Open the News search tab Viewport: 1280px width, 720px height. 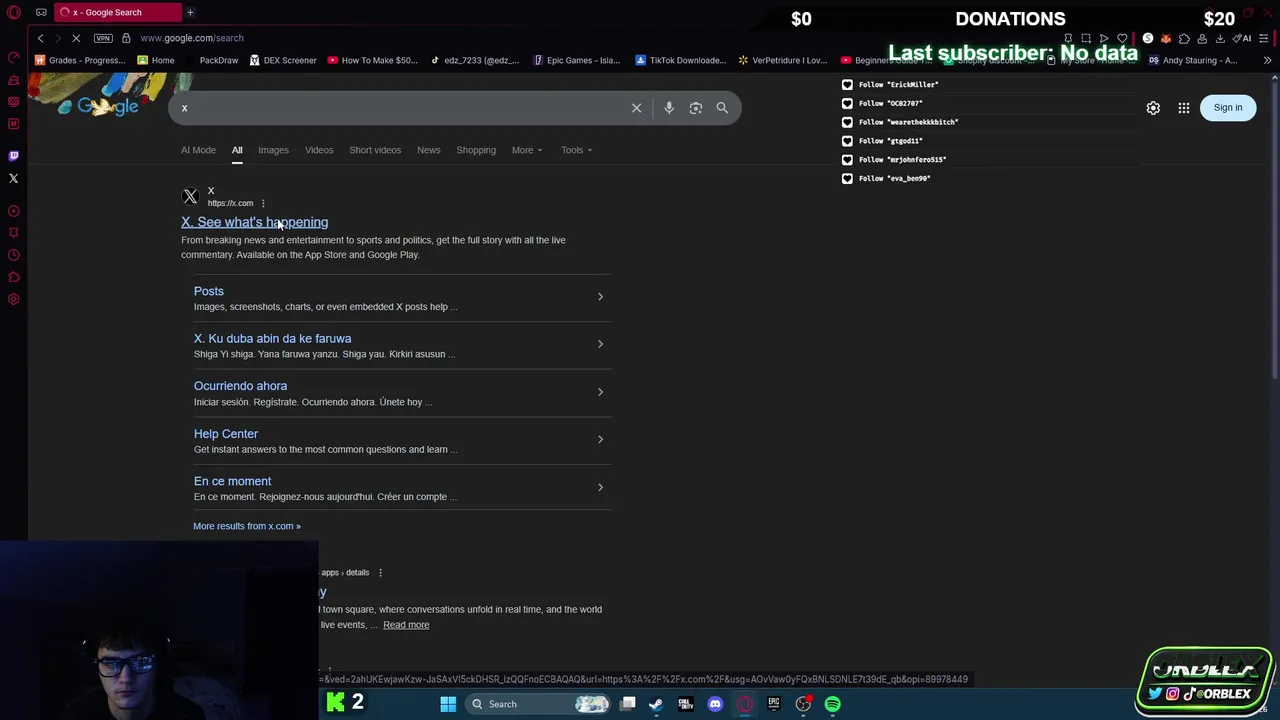click(428, 150)
